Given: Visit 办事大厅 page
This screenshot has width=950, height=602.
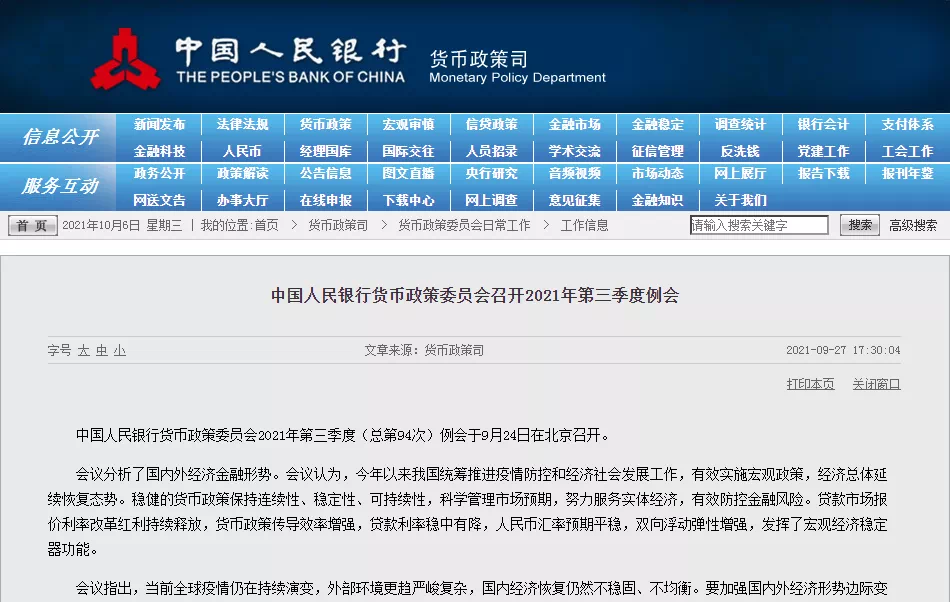Looking at the screenshot, I should click(x=242, y=200).
